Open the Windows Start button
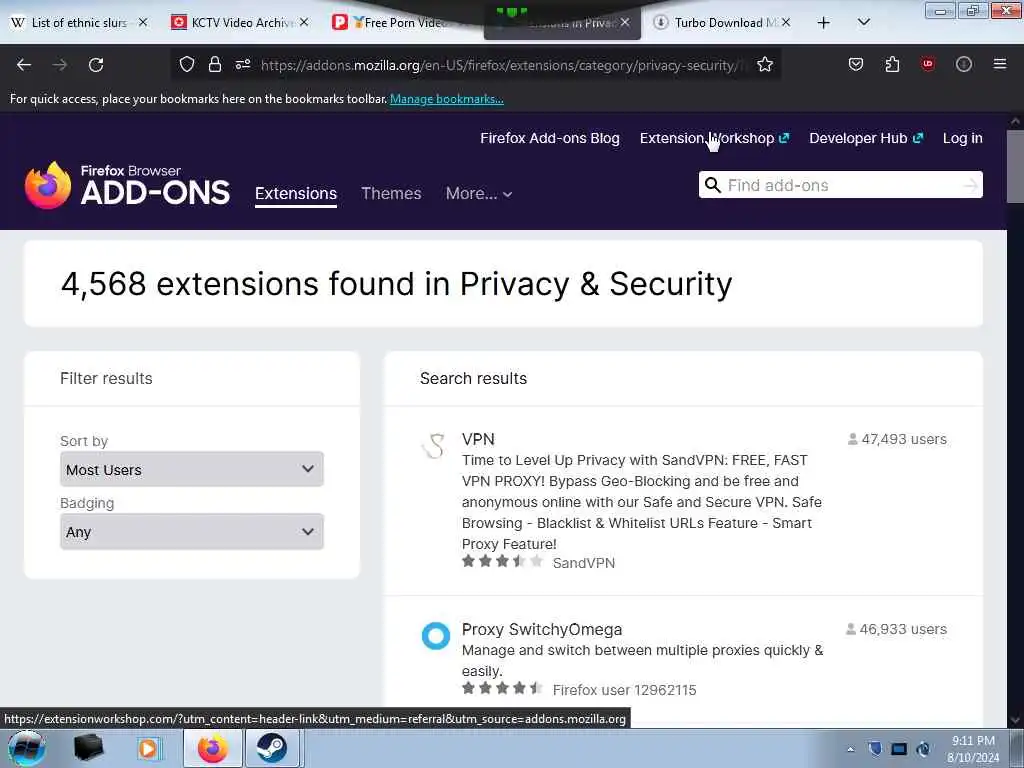The image size is (1024, 768). pos(26,748)
